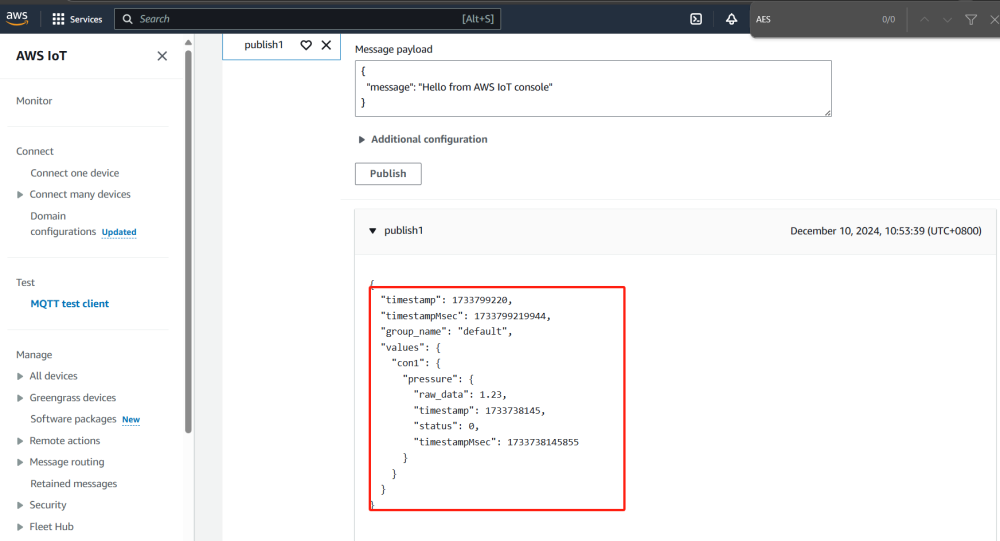The image size is (1000, 541).
Task: Click the AWS IoT sidebar title
Action: click(41, 56)
